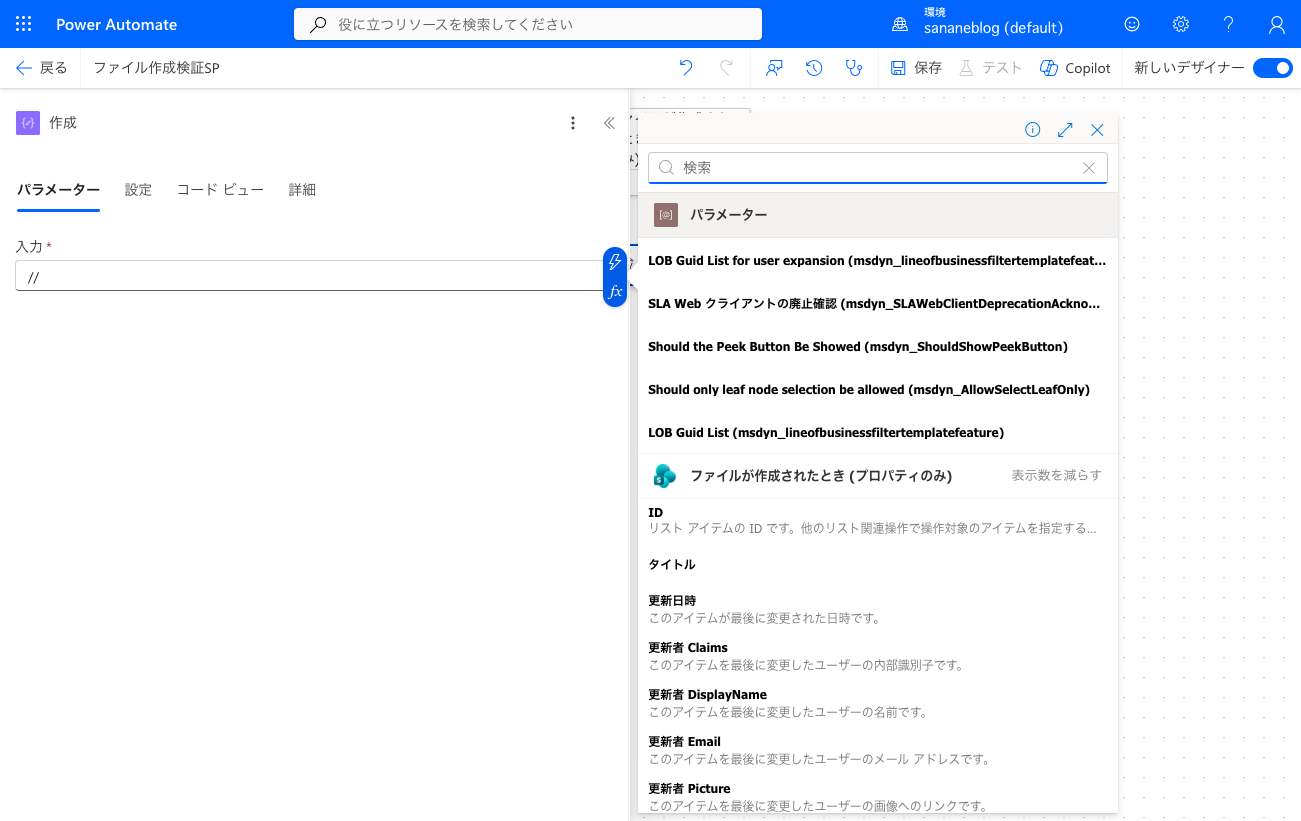This screenshot has width=1301, height=821.
Task: Save the flow with 保存
Action: pos(916,68)
